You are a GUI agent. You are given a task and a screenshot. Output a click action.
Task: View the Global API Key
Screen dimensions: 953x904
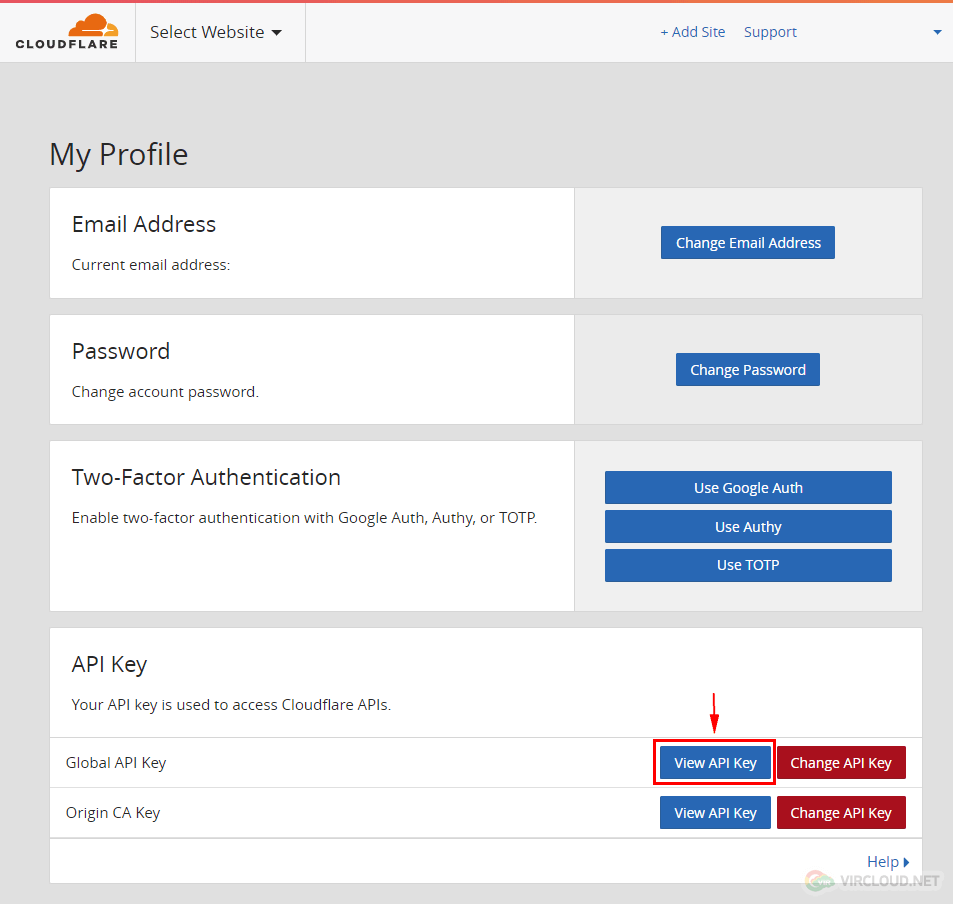715,762
